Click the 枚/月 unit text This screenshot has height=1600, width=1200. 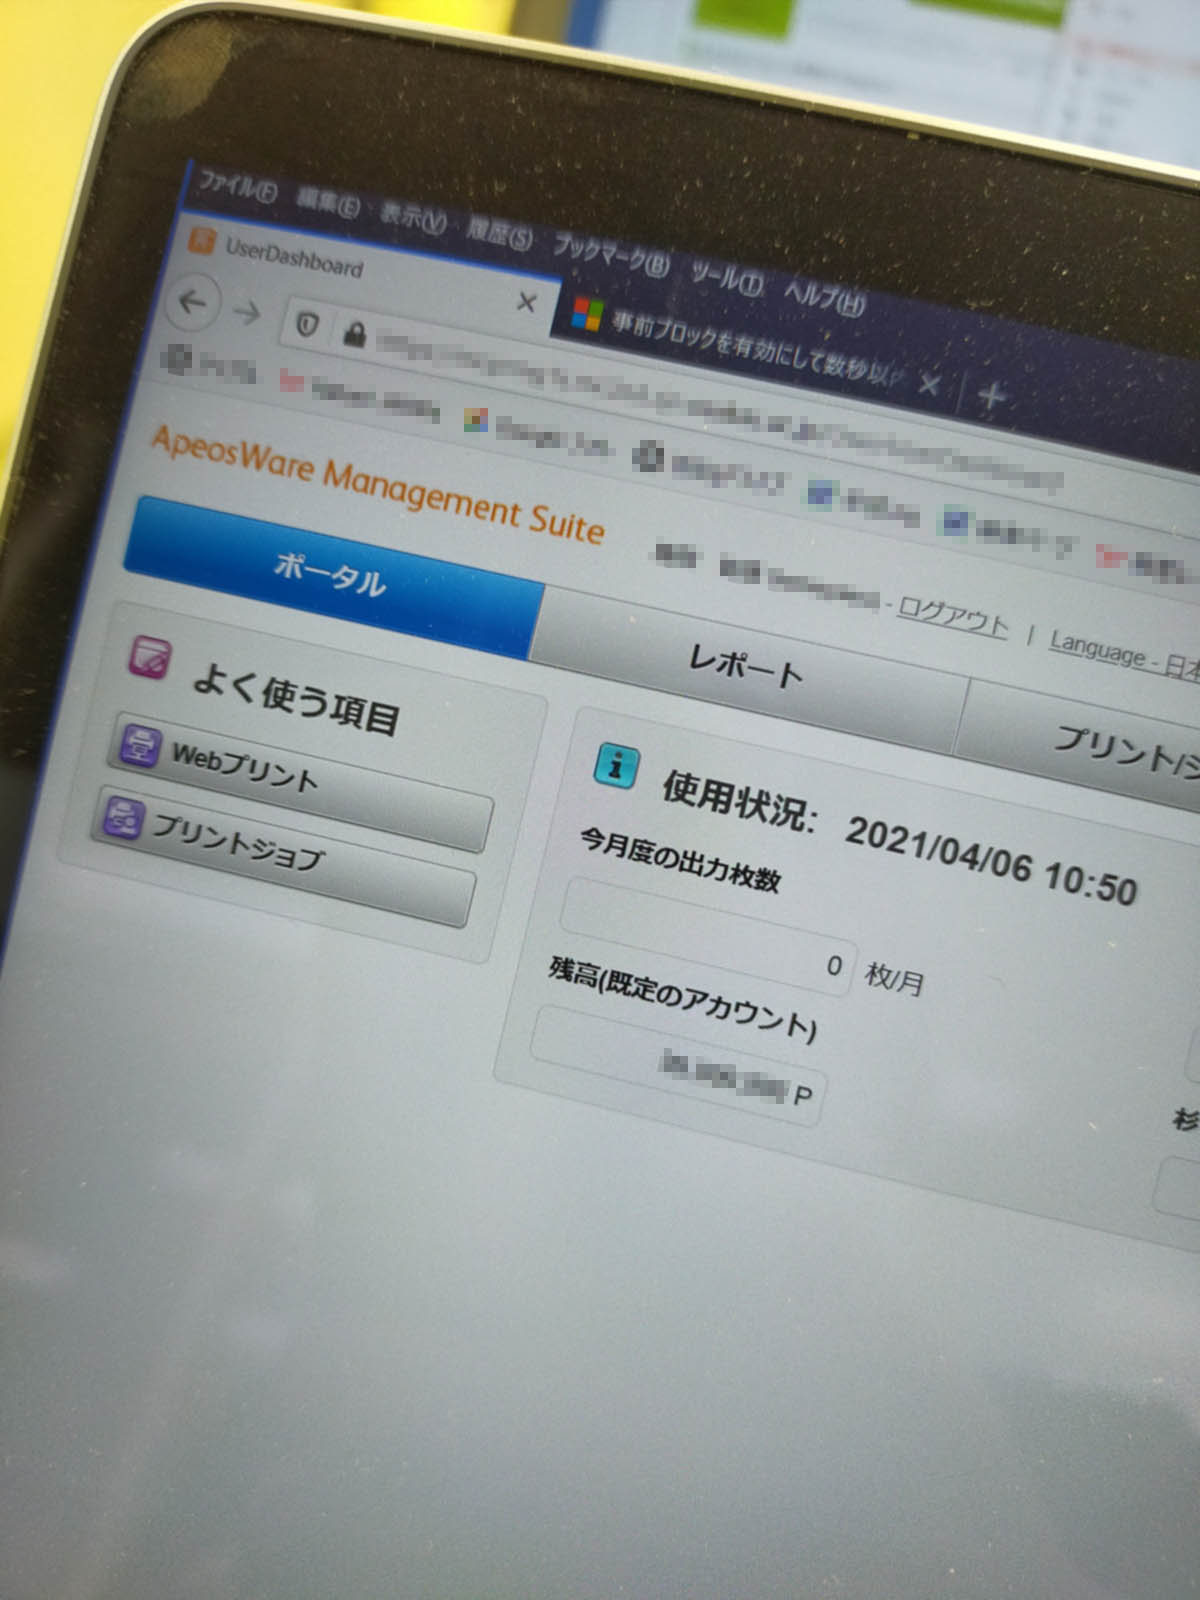coord(894,979)
